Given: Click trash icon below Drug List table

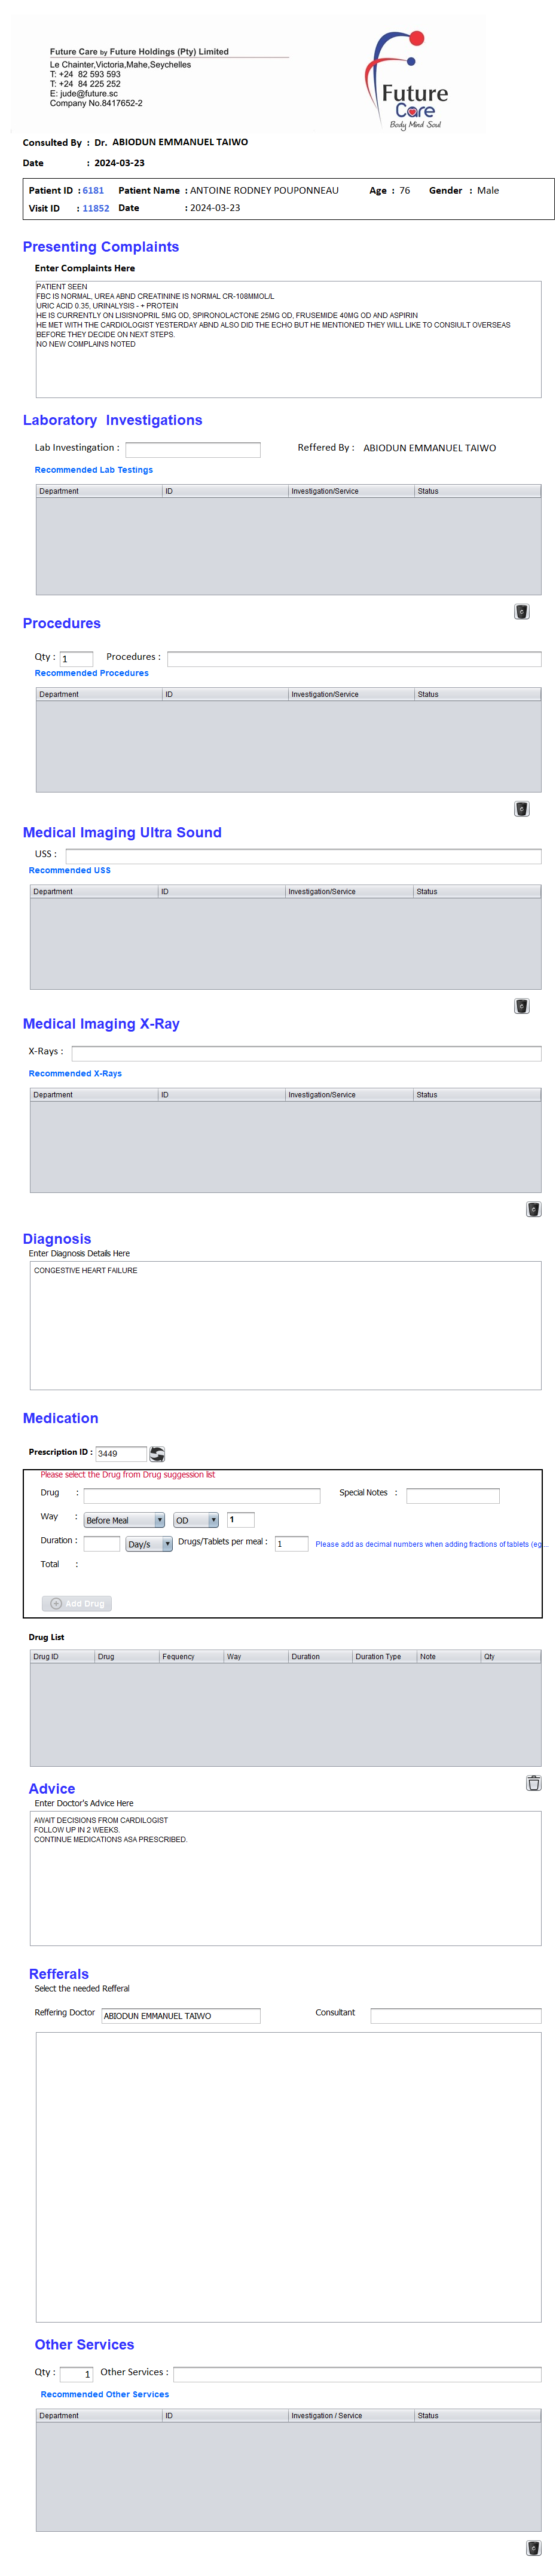Looking at the screenshot, I should coord(533,1782).
